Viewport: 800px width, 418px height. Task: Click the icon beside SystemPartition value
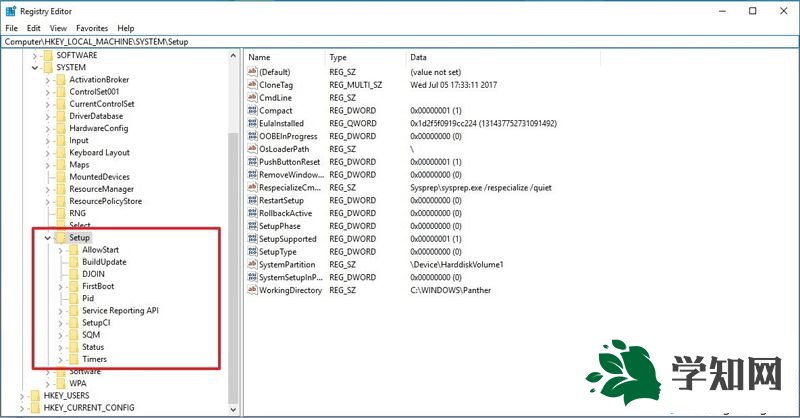tap(252, 264)
